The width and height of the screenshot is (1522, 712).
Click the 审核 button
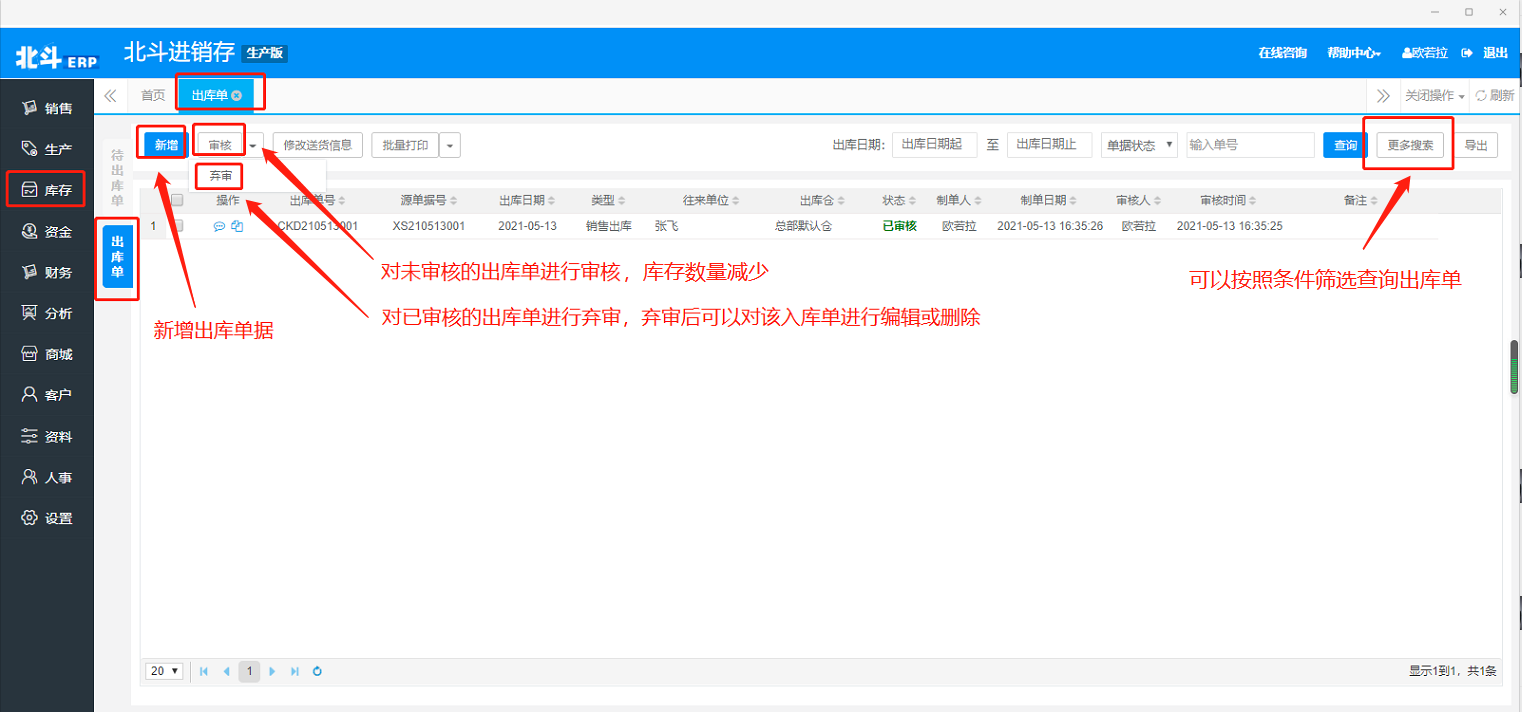coord(220,146)
